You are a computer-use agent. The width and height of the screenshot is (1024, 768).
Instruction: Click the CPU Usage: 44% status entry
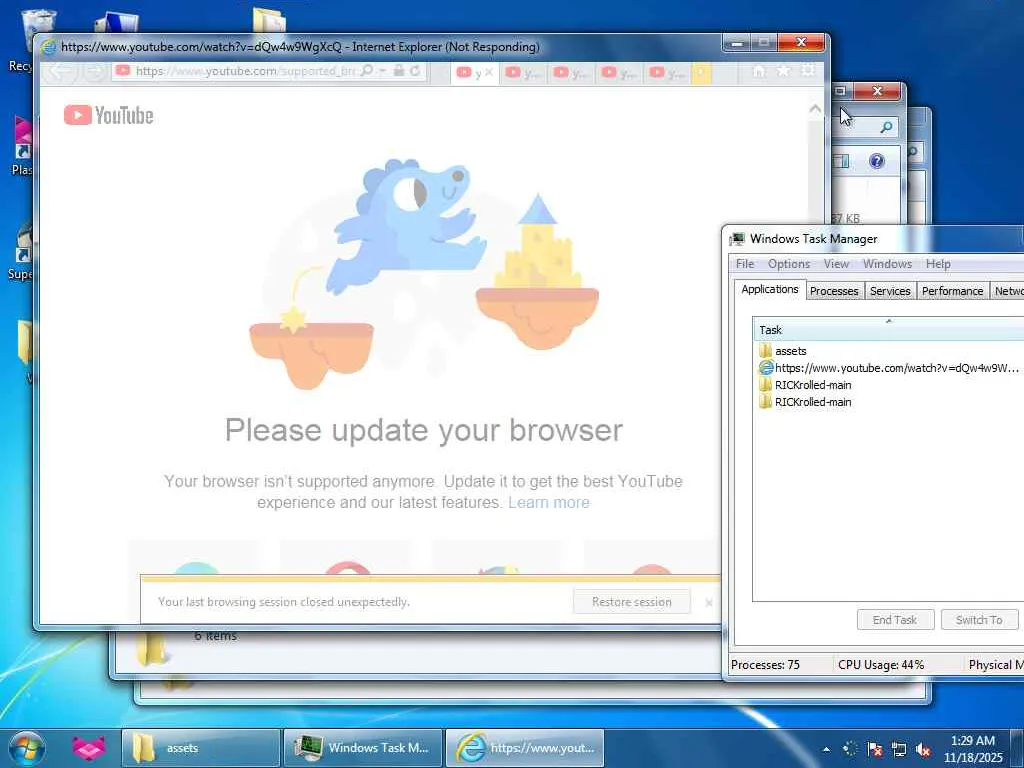click(880, 665)
